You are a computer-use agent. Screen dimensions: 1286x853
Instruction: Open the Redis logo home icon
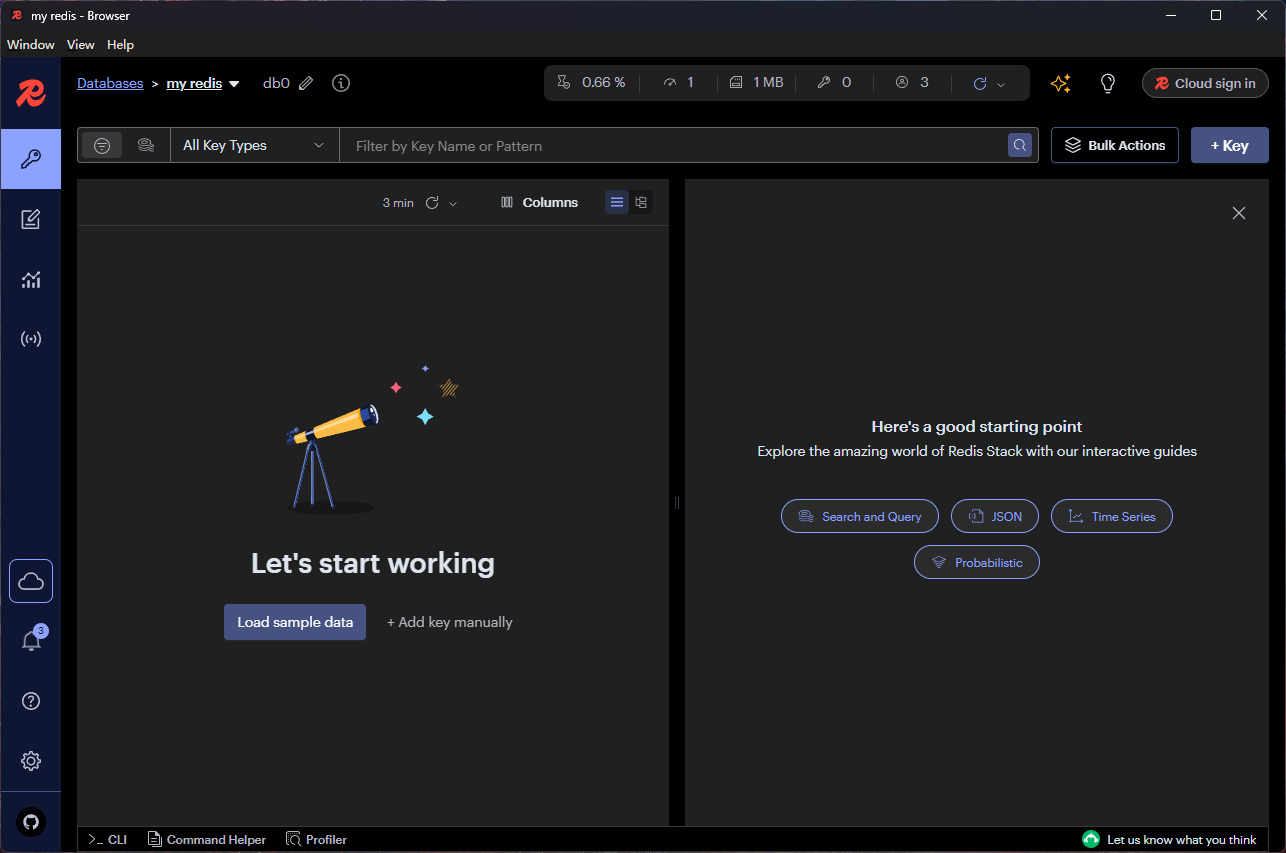31,94
